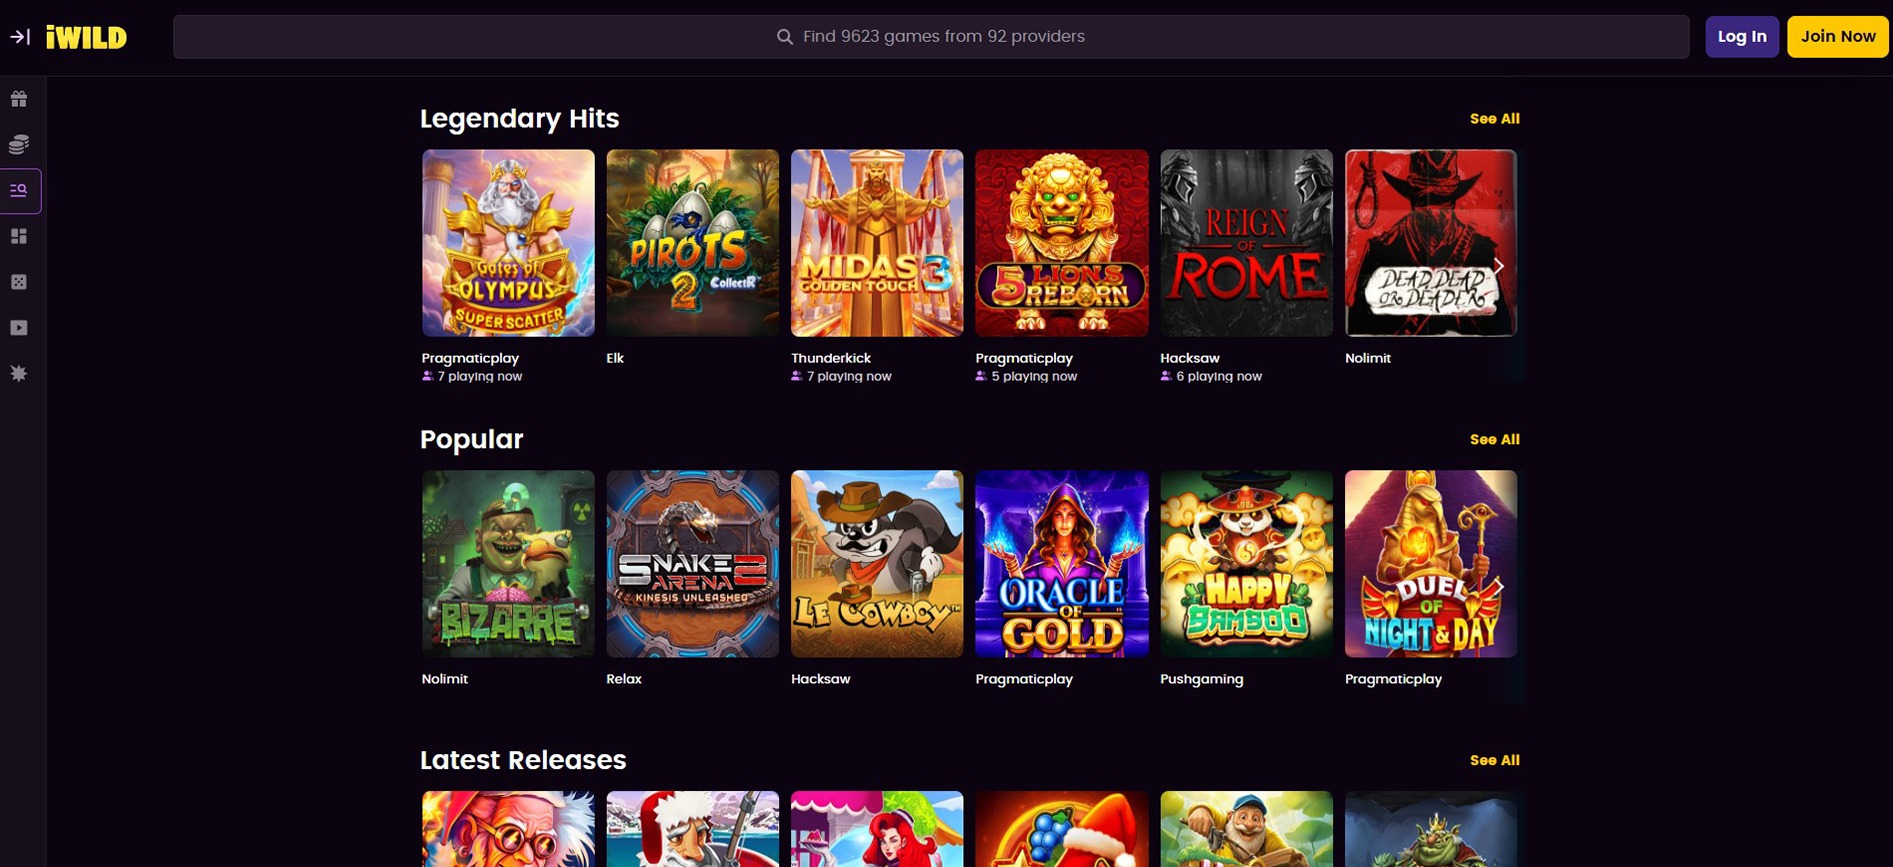Open Pirots 2 game thumbnail
The height and width of the screenshot is (867, 1893).
(692, 243)
